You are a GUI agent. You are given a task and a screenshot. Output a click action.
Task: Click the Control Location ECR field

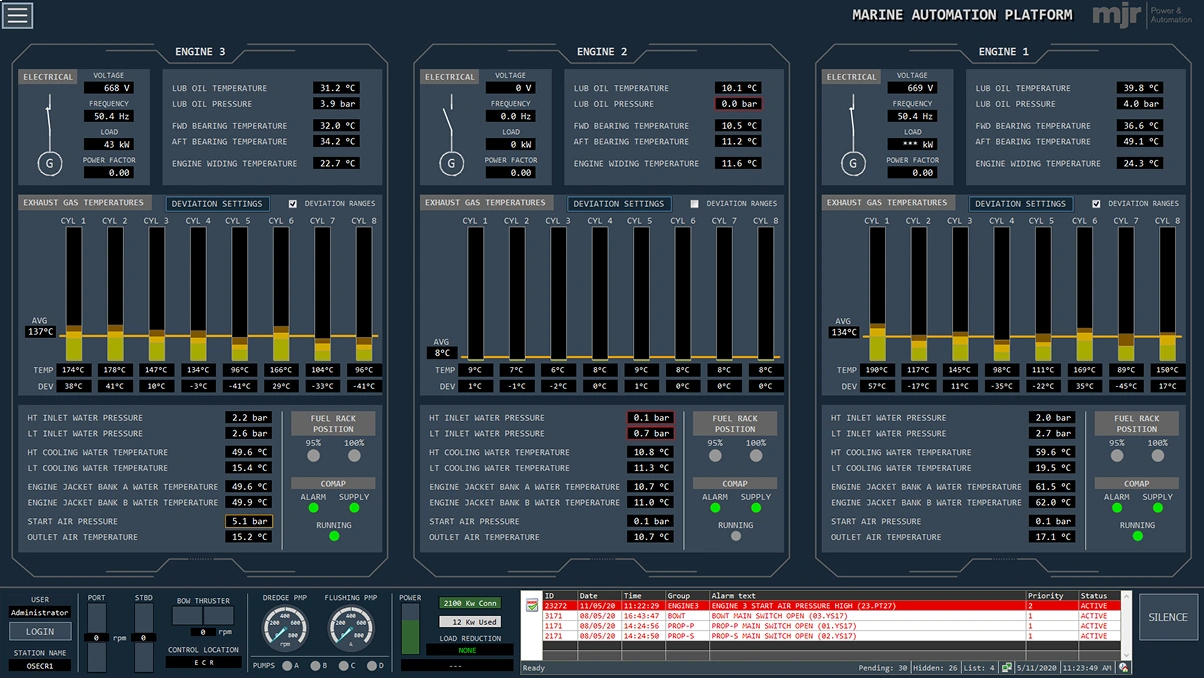pyautogui.click(x=204, y=662)
